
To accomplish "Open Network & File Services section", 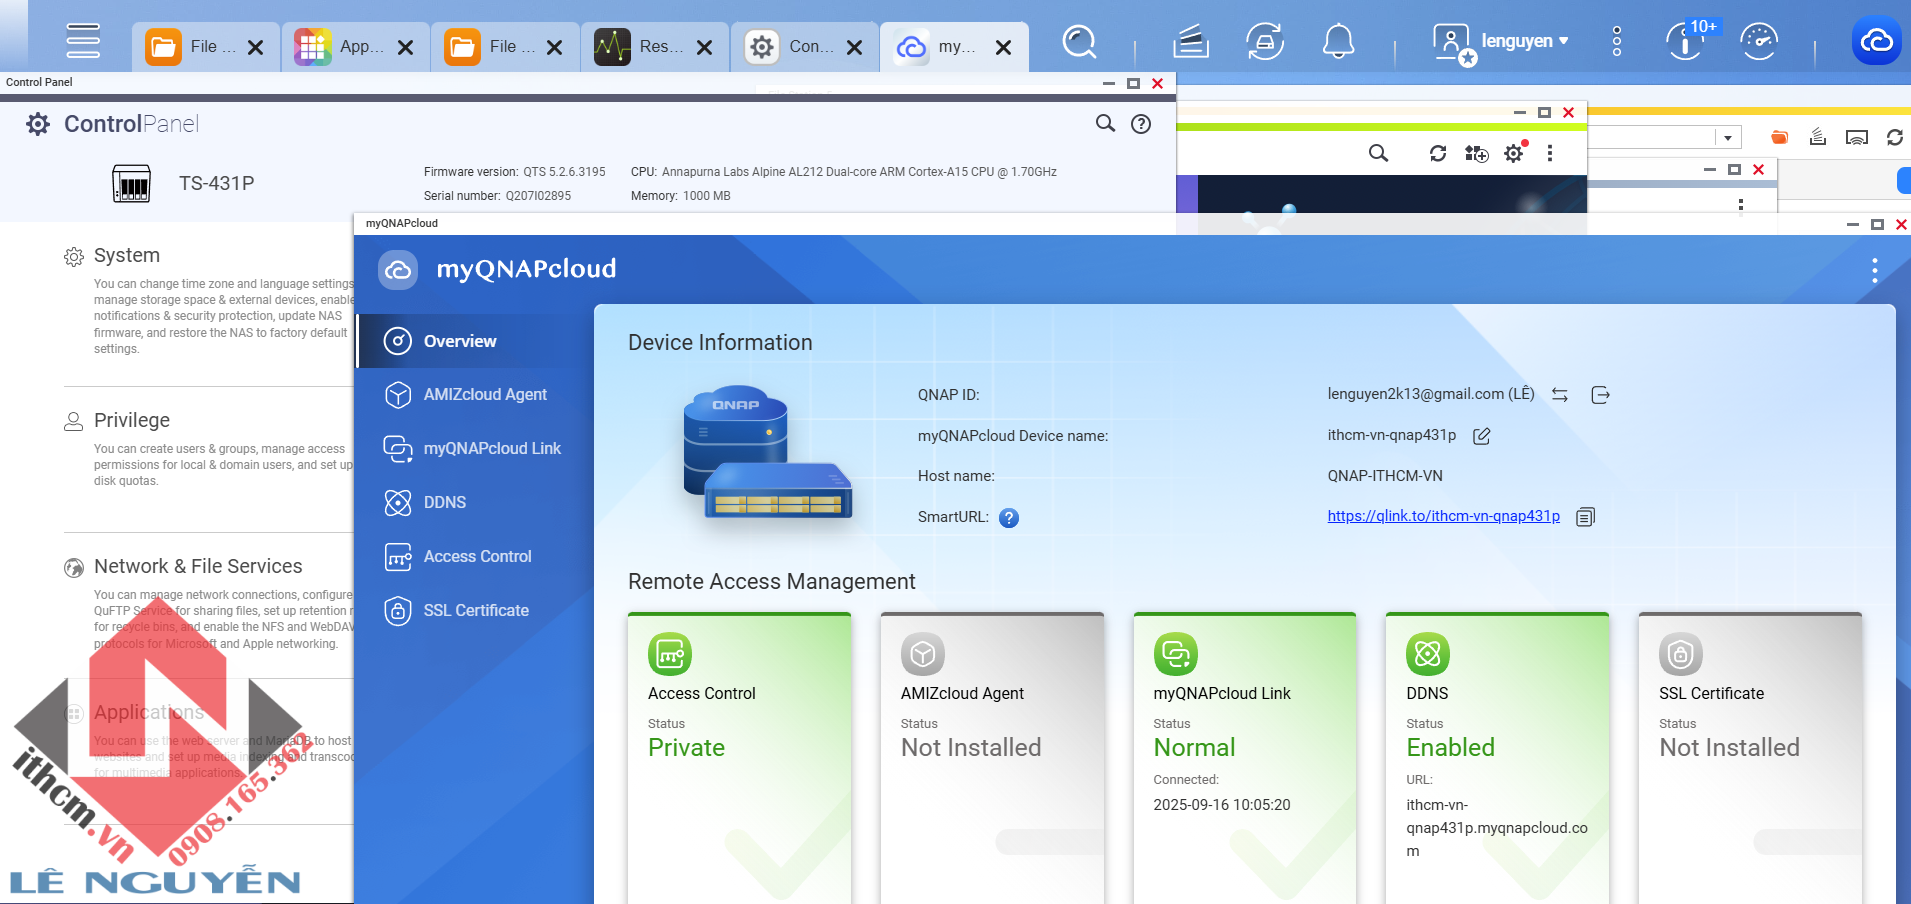I will tap(198, 566).
